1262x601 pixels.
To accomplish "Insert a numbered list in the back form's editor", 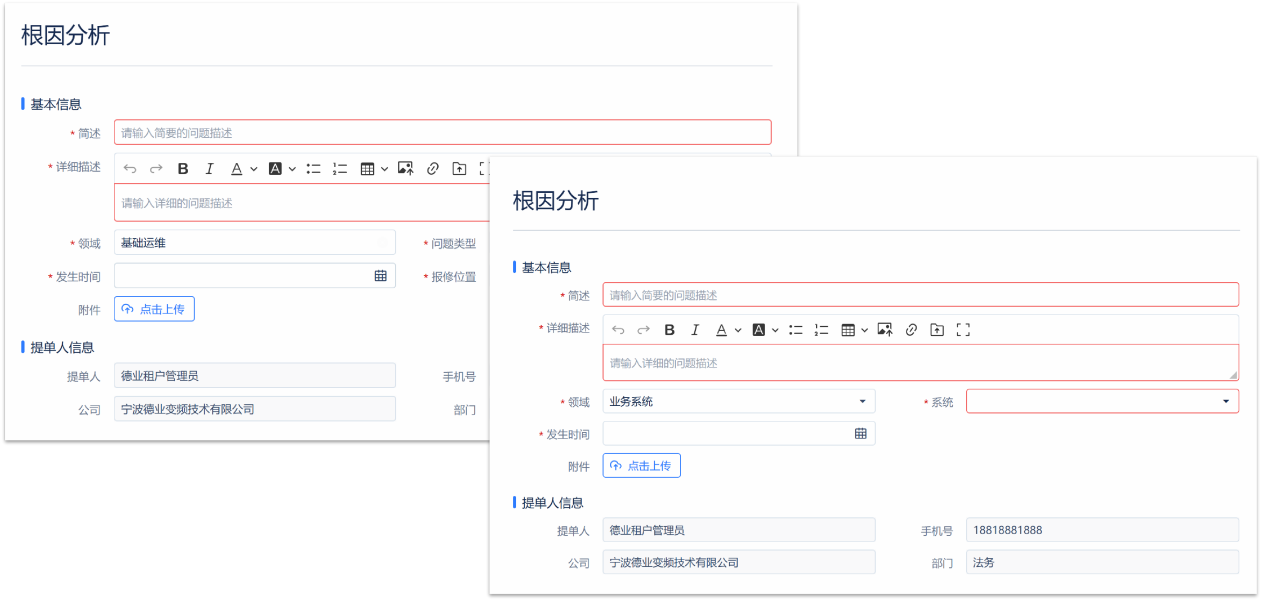I will [340, 169].
